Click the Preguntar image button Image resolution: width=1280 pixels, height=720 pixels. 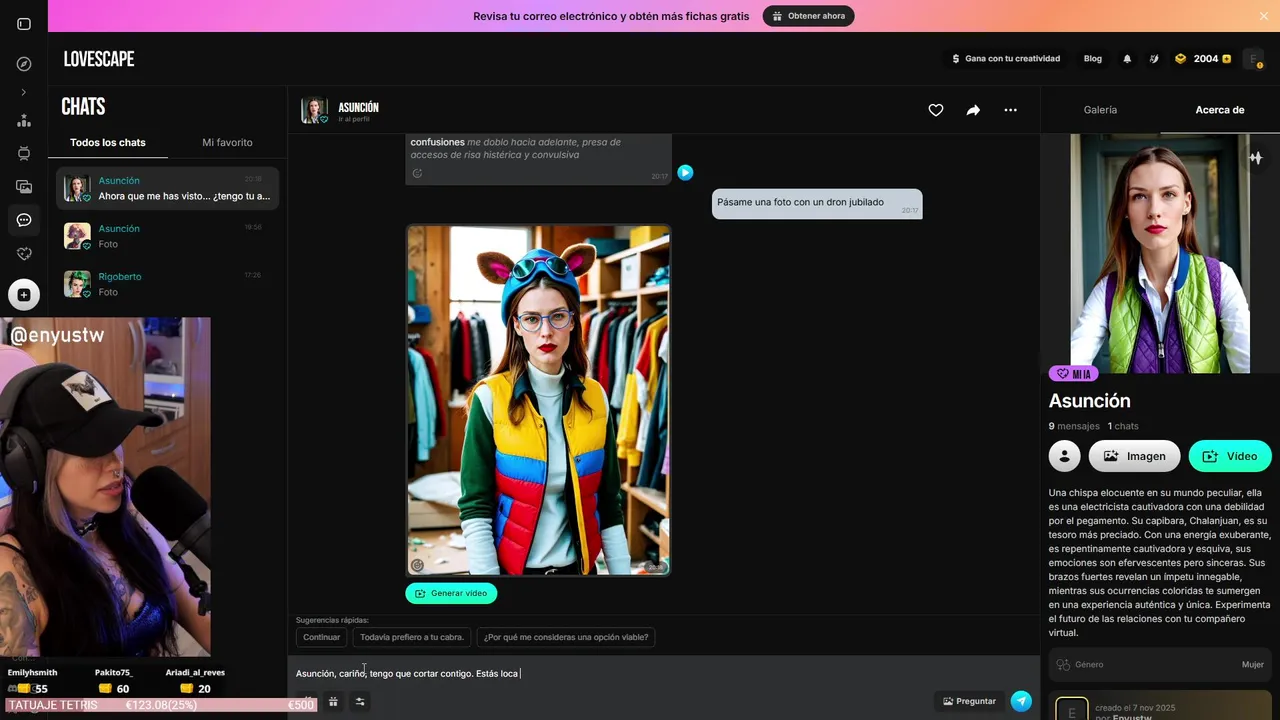(969, 701)
